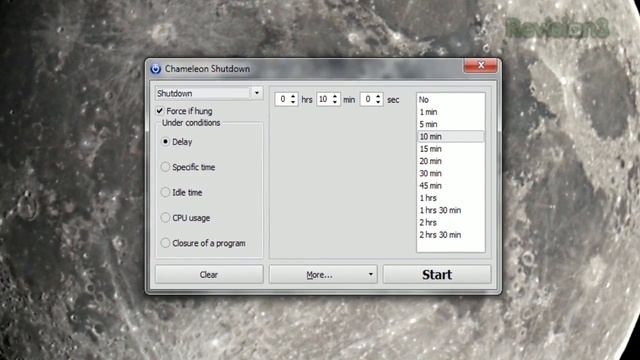Open the Shutdown action dropdown
Image resolution: width=640 pixels, height=360 pixels.
pos(256,93)
